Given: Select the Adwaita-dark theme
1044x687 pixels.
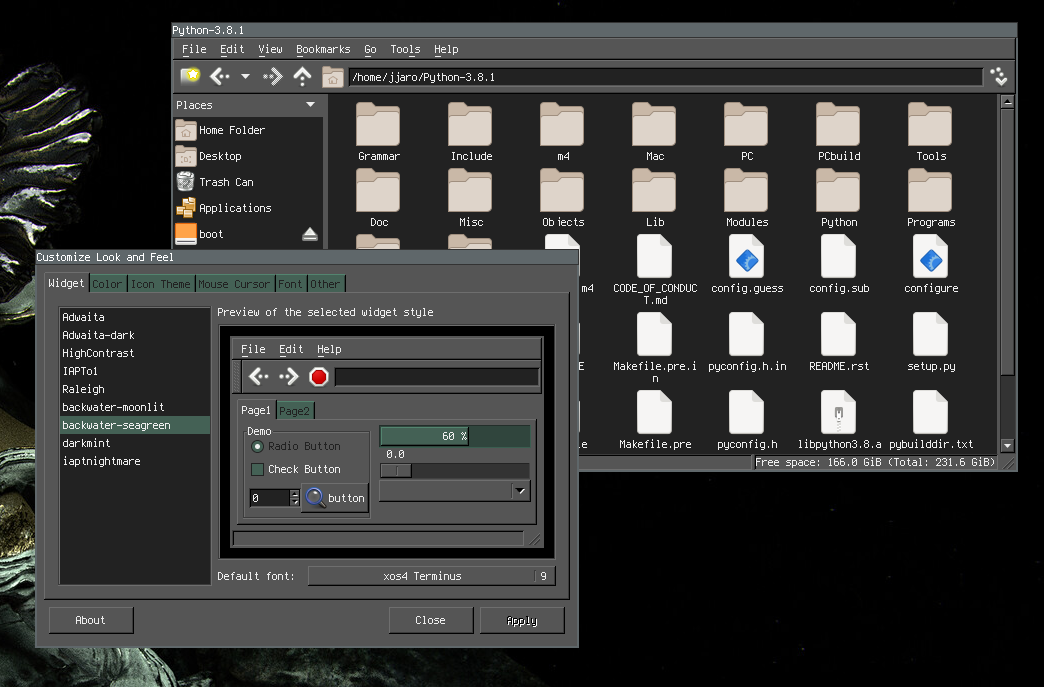Looking at the screenshot, I should tap(135, 335).
